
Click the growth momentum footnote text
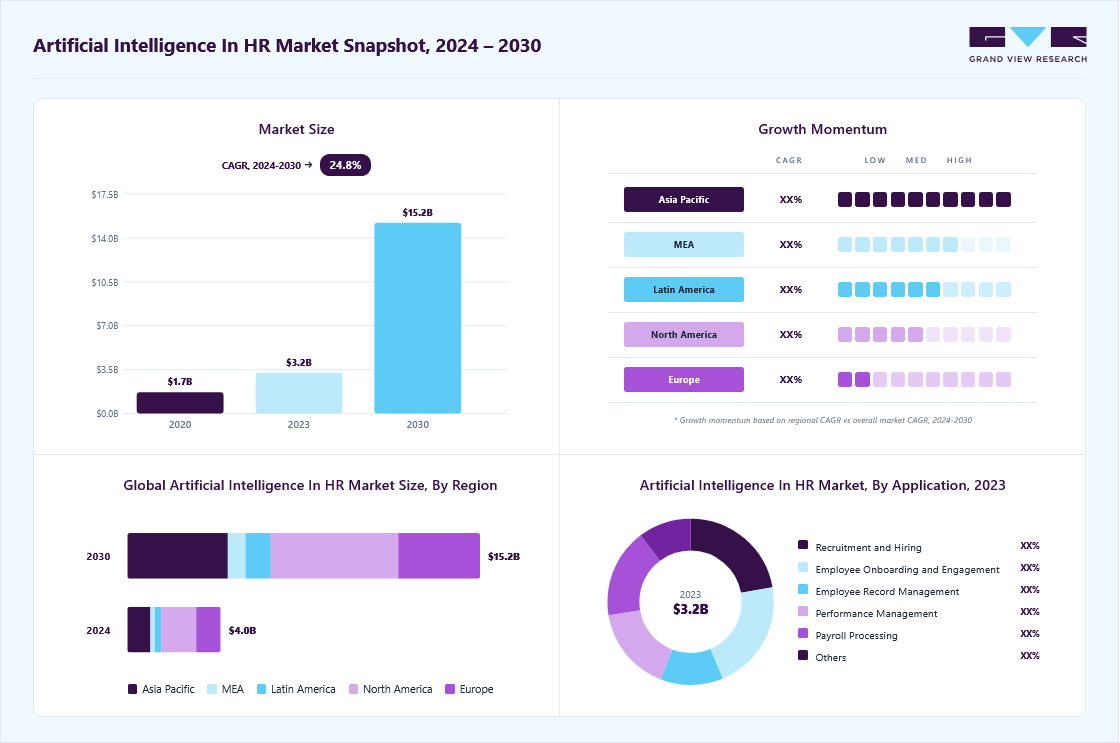click(823, 420)
